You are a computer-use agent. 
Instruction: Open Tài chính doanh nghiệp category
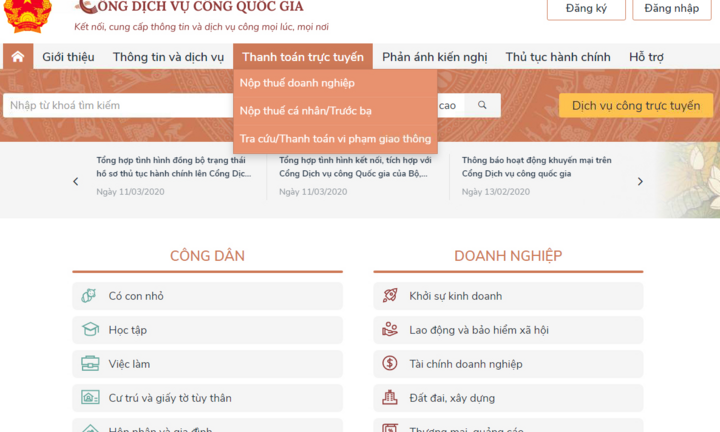(x=508, y=364)
